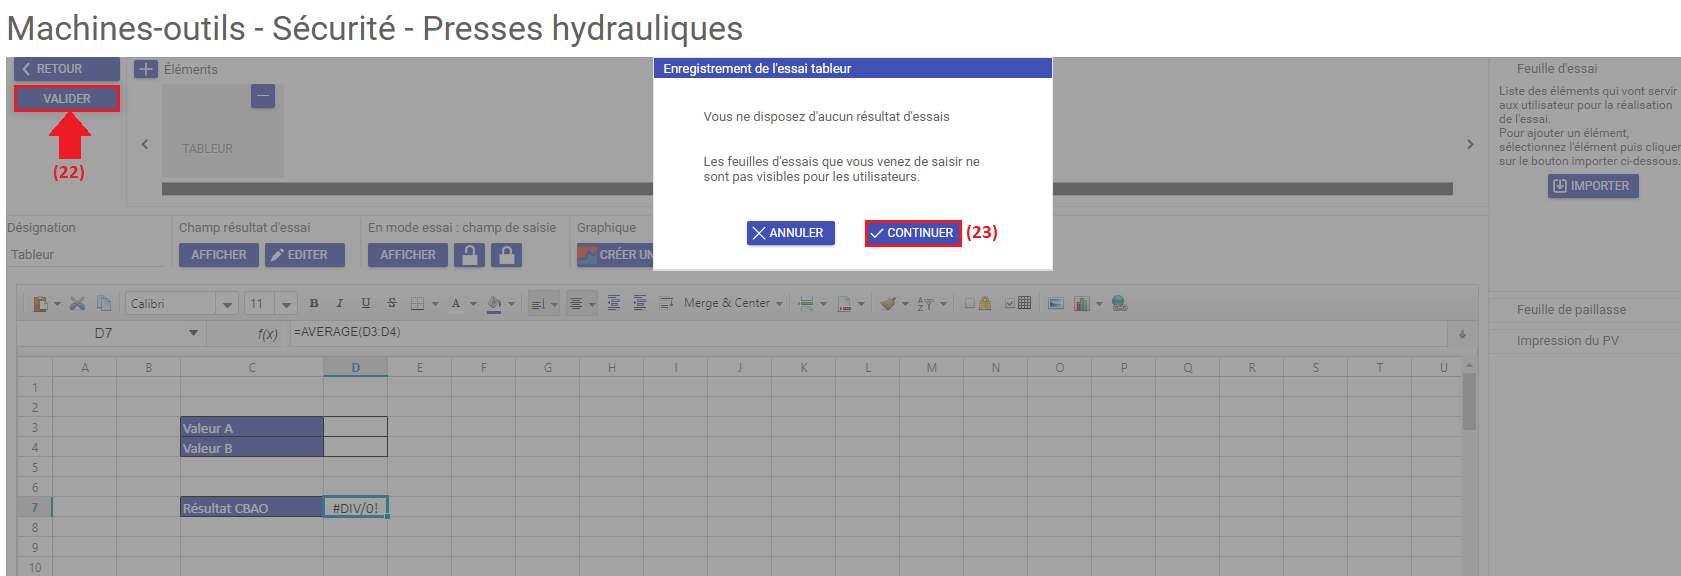Open the font color dropdown arrow

pyautogui.click(x=473, y=304)
